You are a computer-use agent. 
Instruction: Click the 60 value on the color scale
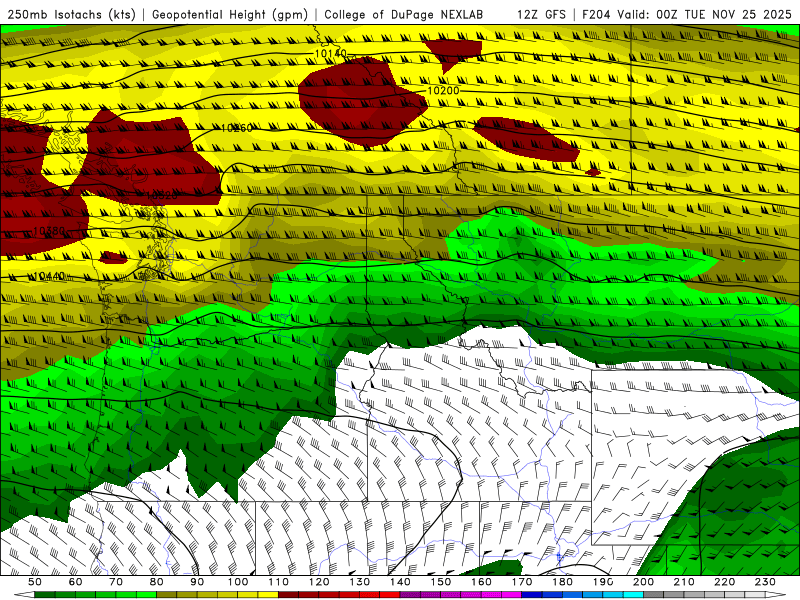click(76, 582)
